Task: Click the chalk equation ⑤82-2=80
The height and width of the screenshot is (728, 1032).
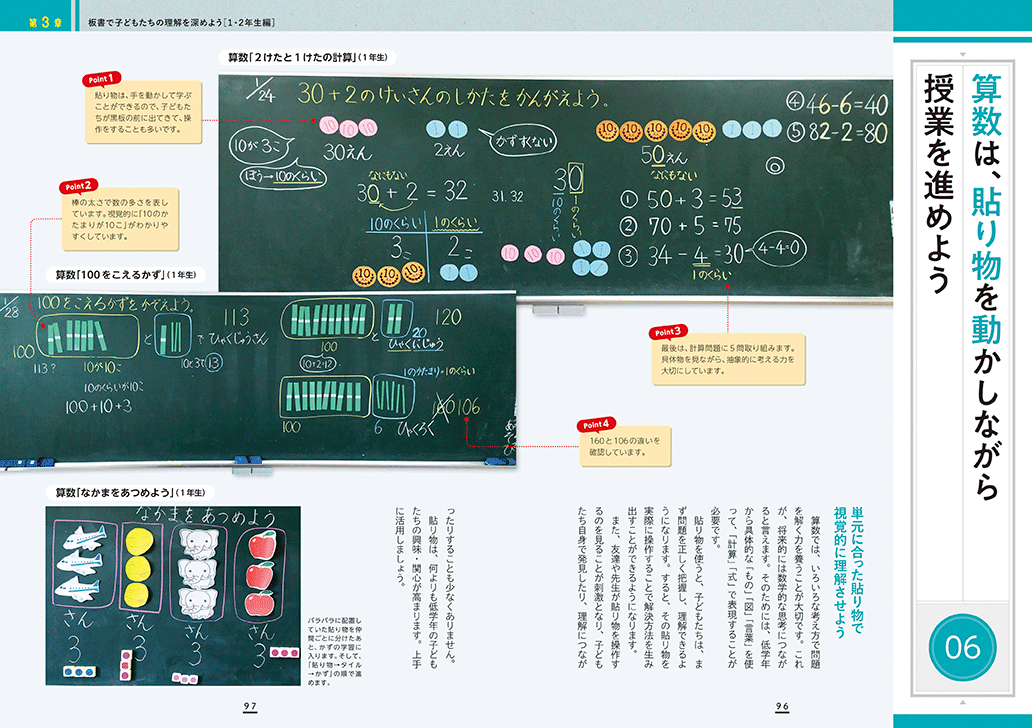Action: tap(837, 133)
